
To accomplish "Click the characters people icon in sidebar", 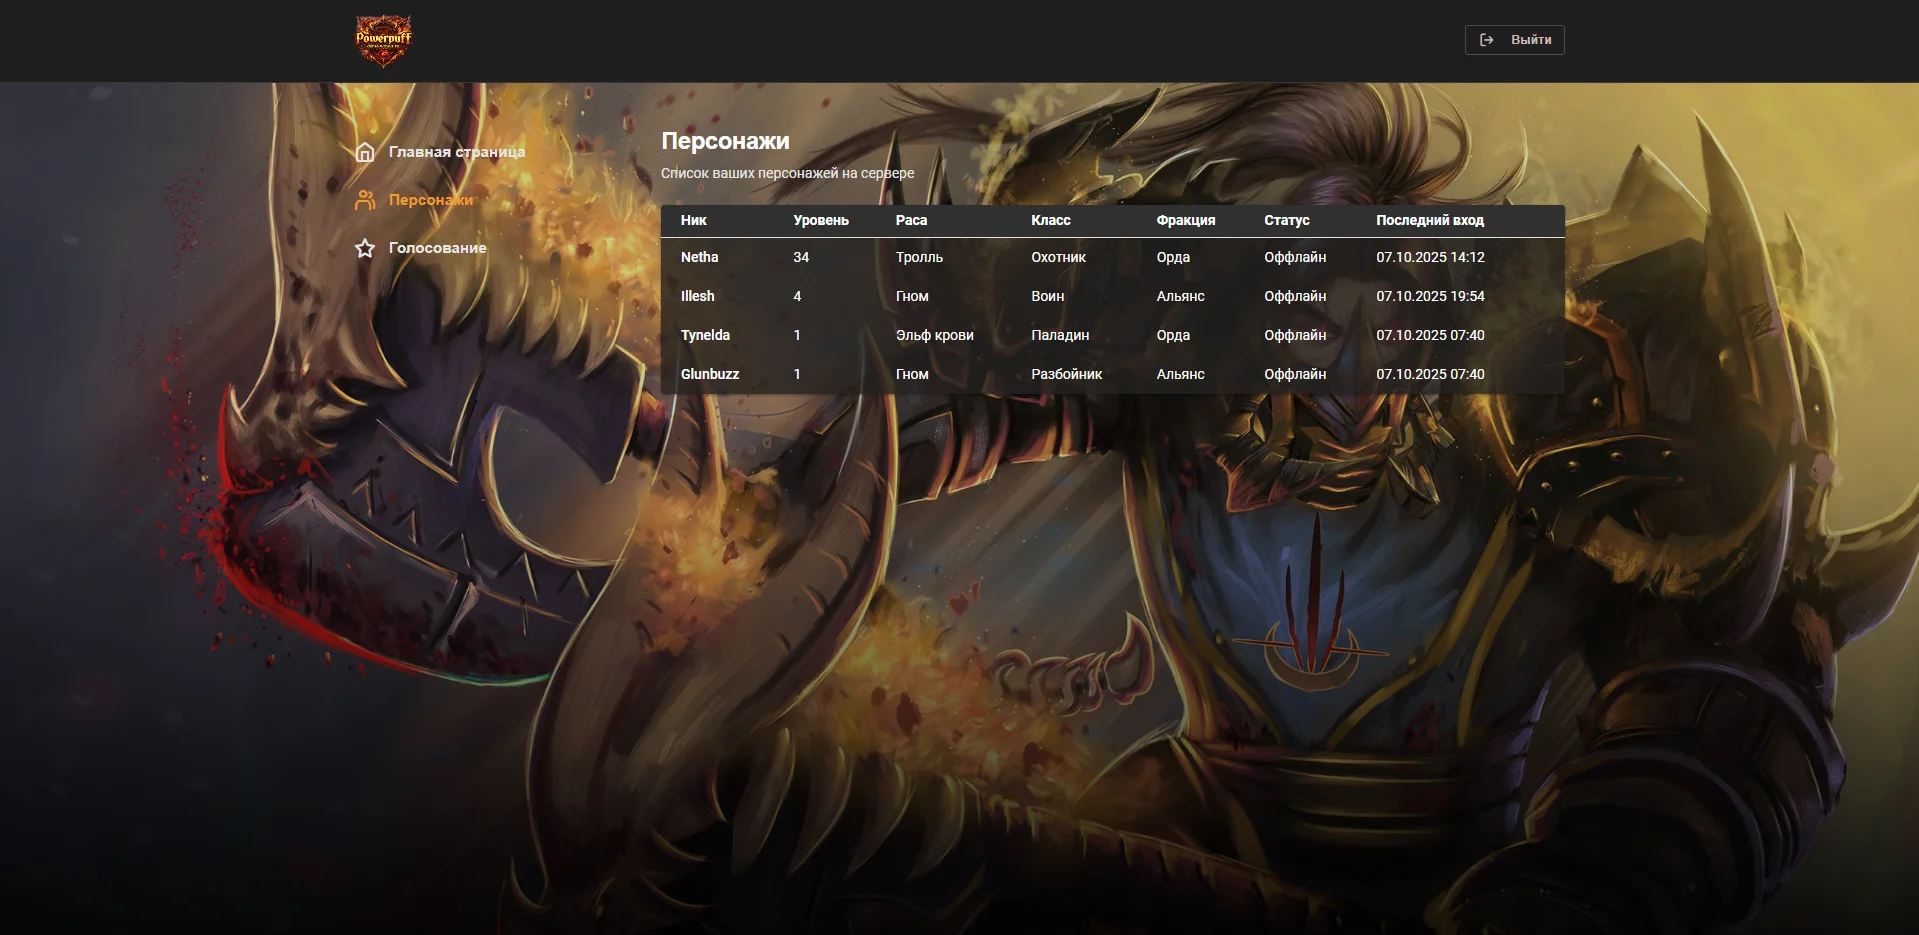I will pos(365,200).
